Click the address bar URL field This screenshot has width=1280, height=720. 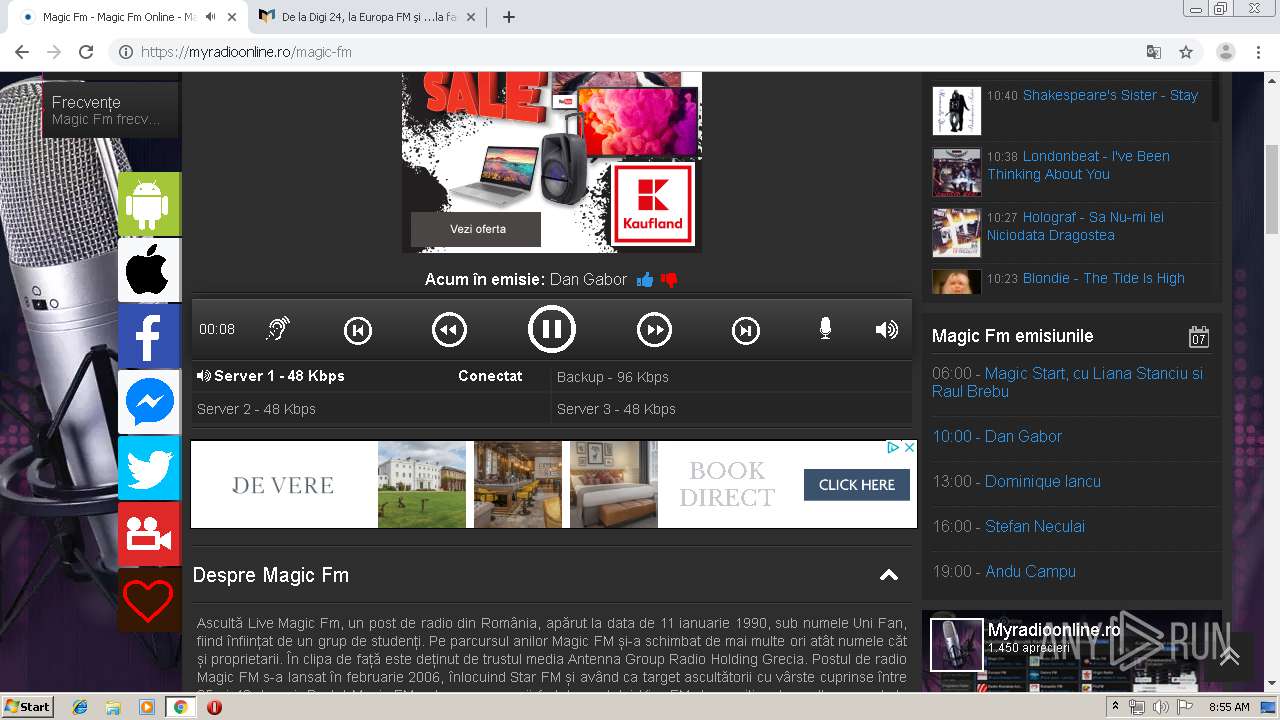(x=640, y=52)
